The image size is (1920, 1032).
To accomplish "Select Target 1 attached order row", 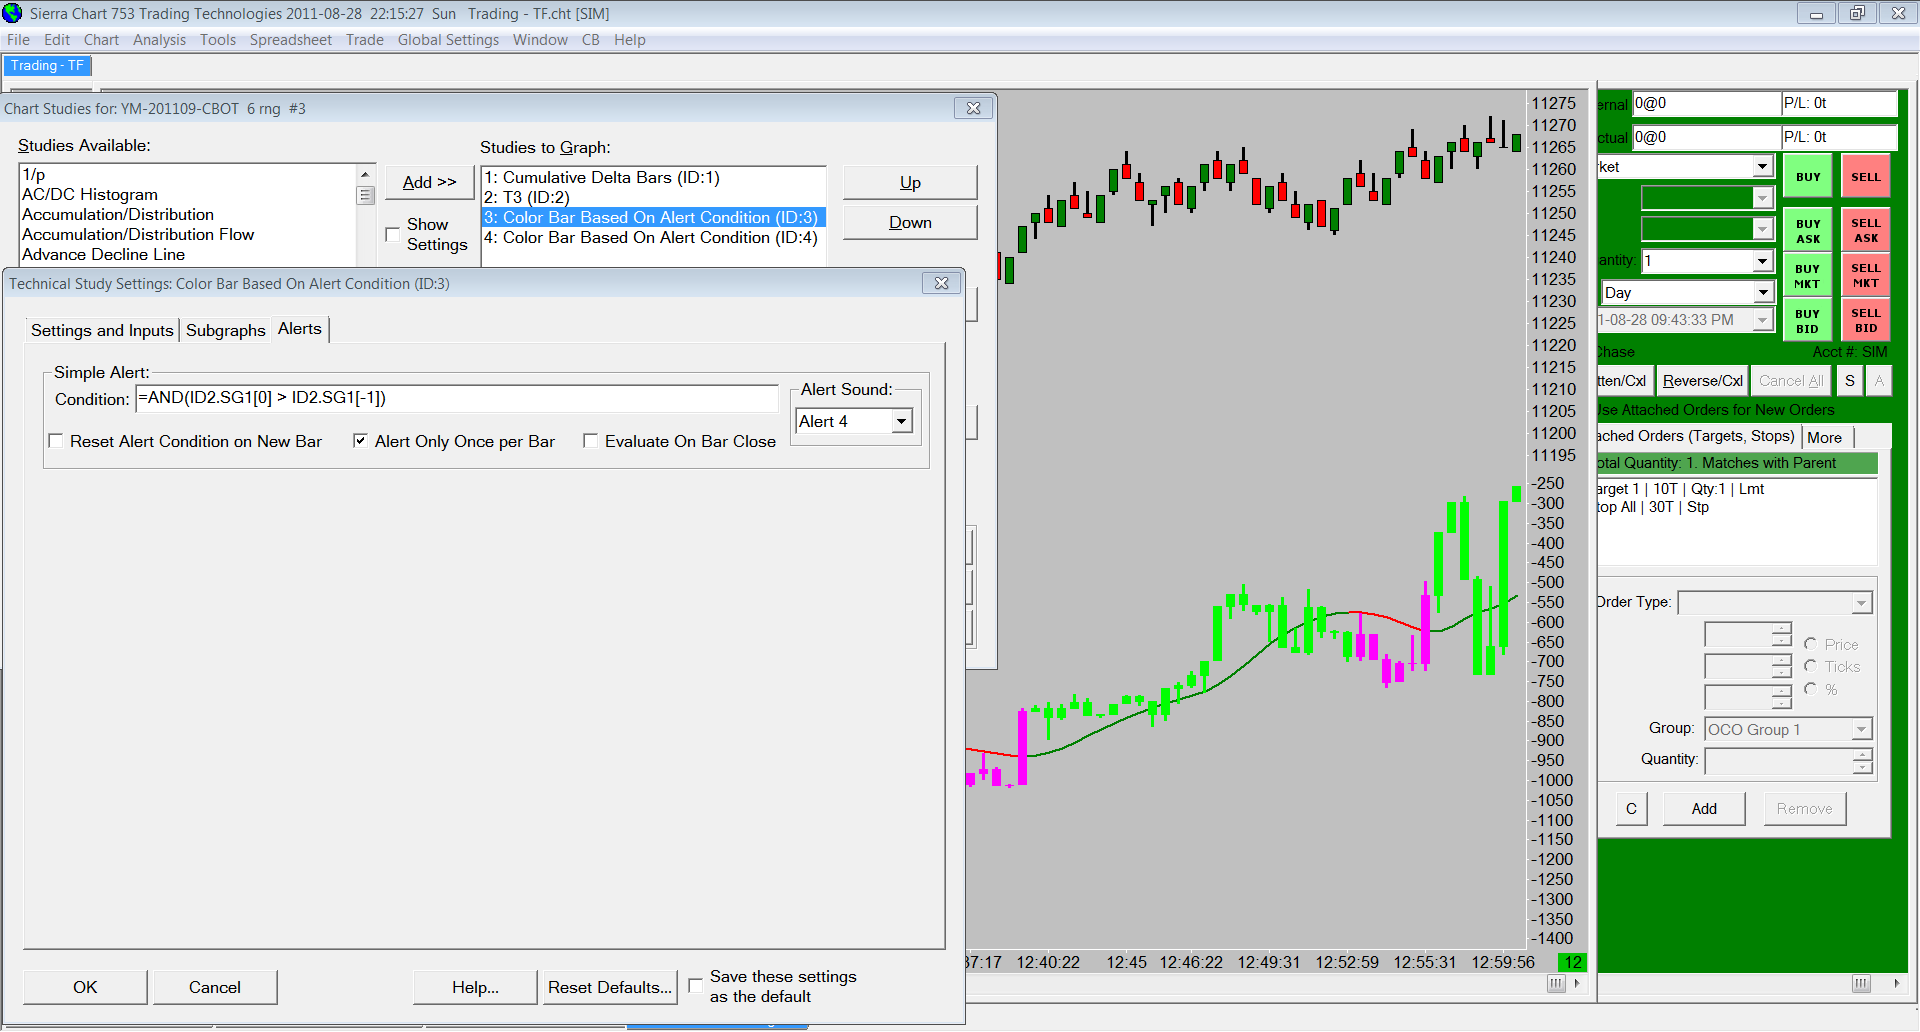I will click(x=1736, y=489).
